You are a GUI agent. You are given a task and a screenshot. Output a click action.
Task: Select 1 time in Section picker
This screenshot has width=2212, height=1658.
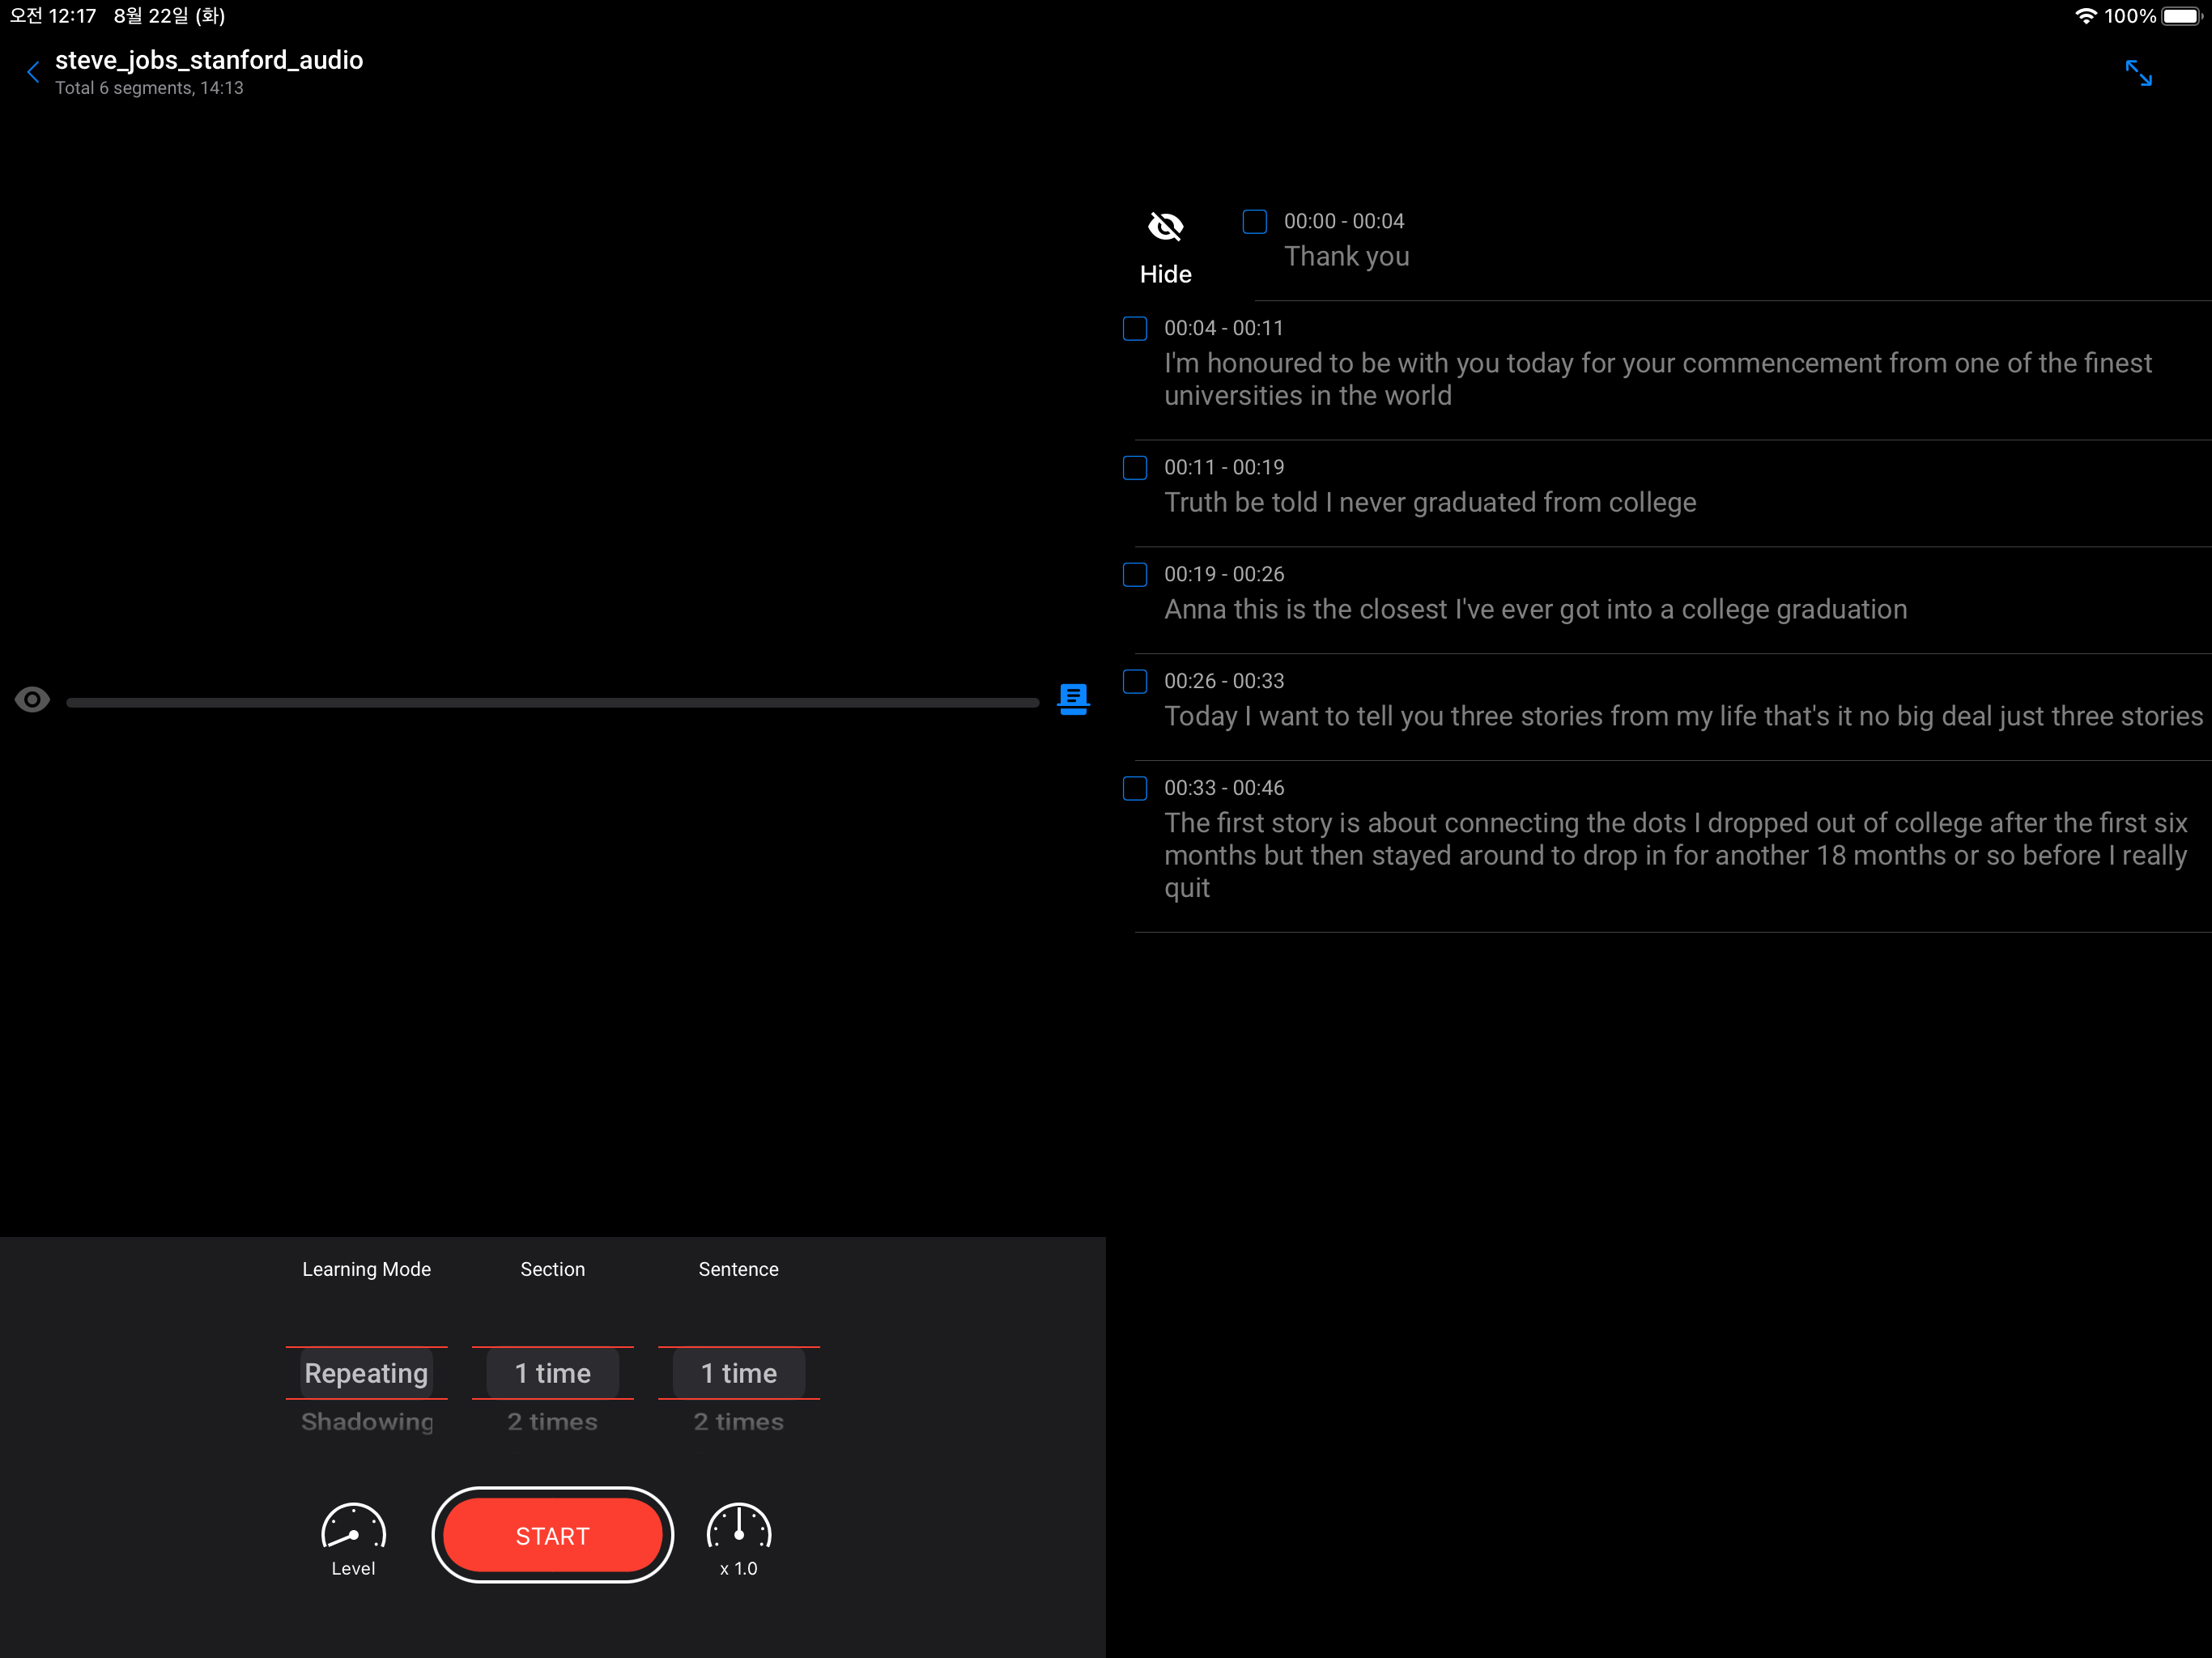(553, 1373)
